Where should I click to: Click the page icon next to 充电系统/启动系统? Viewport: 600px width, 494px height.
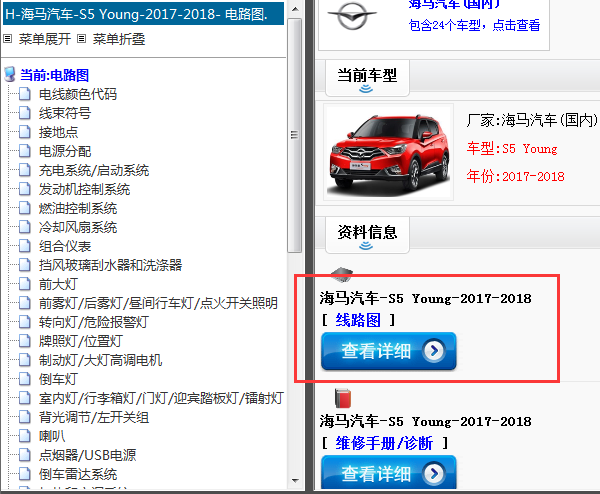pyautogui.click(x=25, y=170)
